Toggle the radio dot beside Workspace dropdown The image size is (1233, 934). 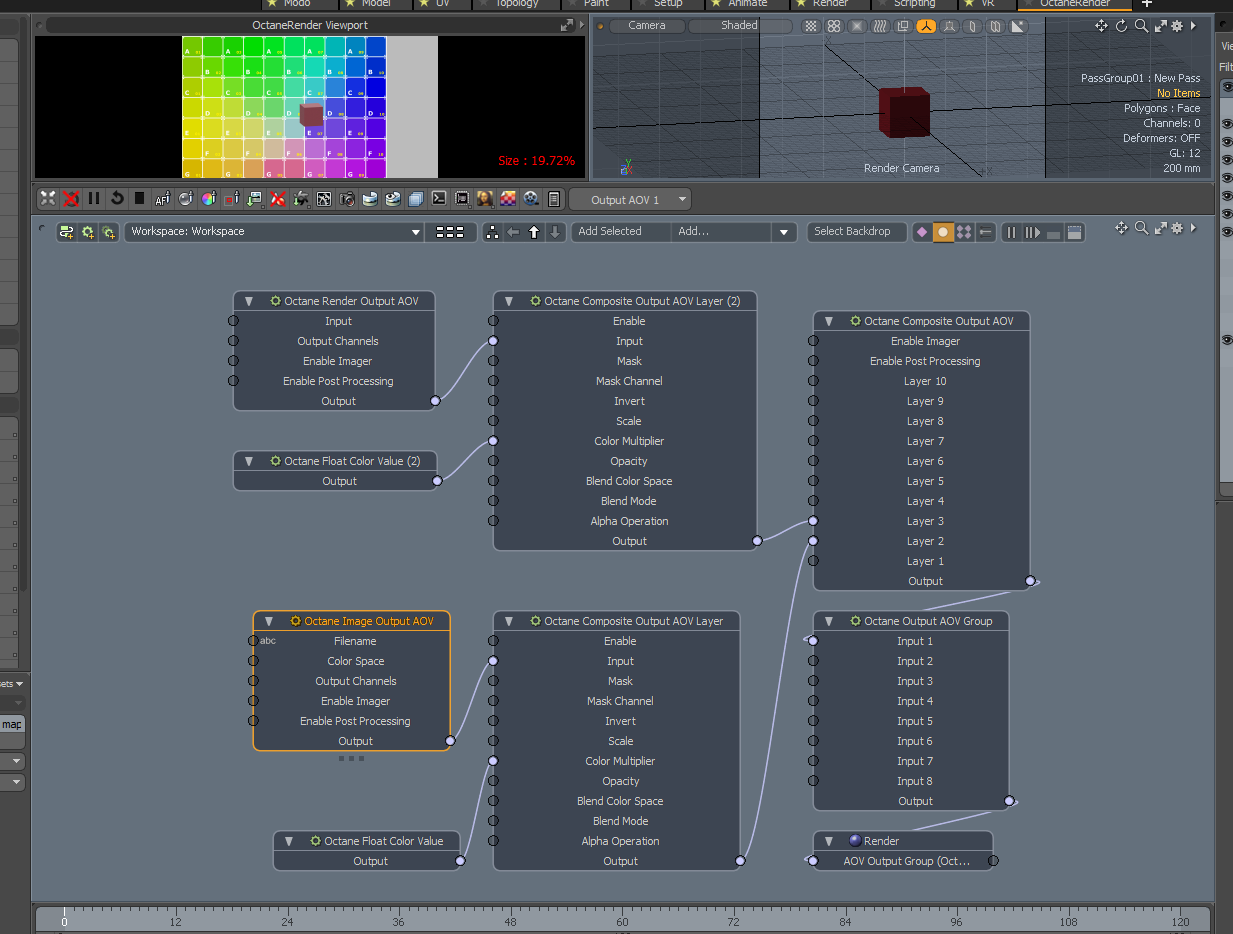41,229
